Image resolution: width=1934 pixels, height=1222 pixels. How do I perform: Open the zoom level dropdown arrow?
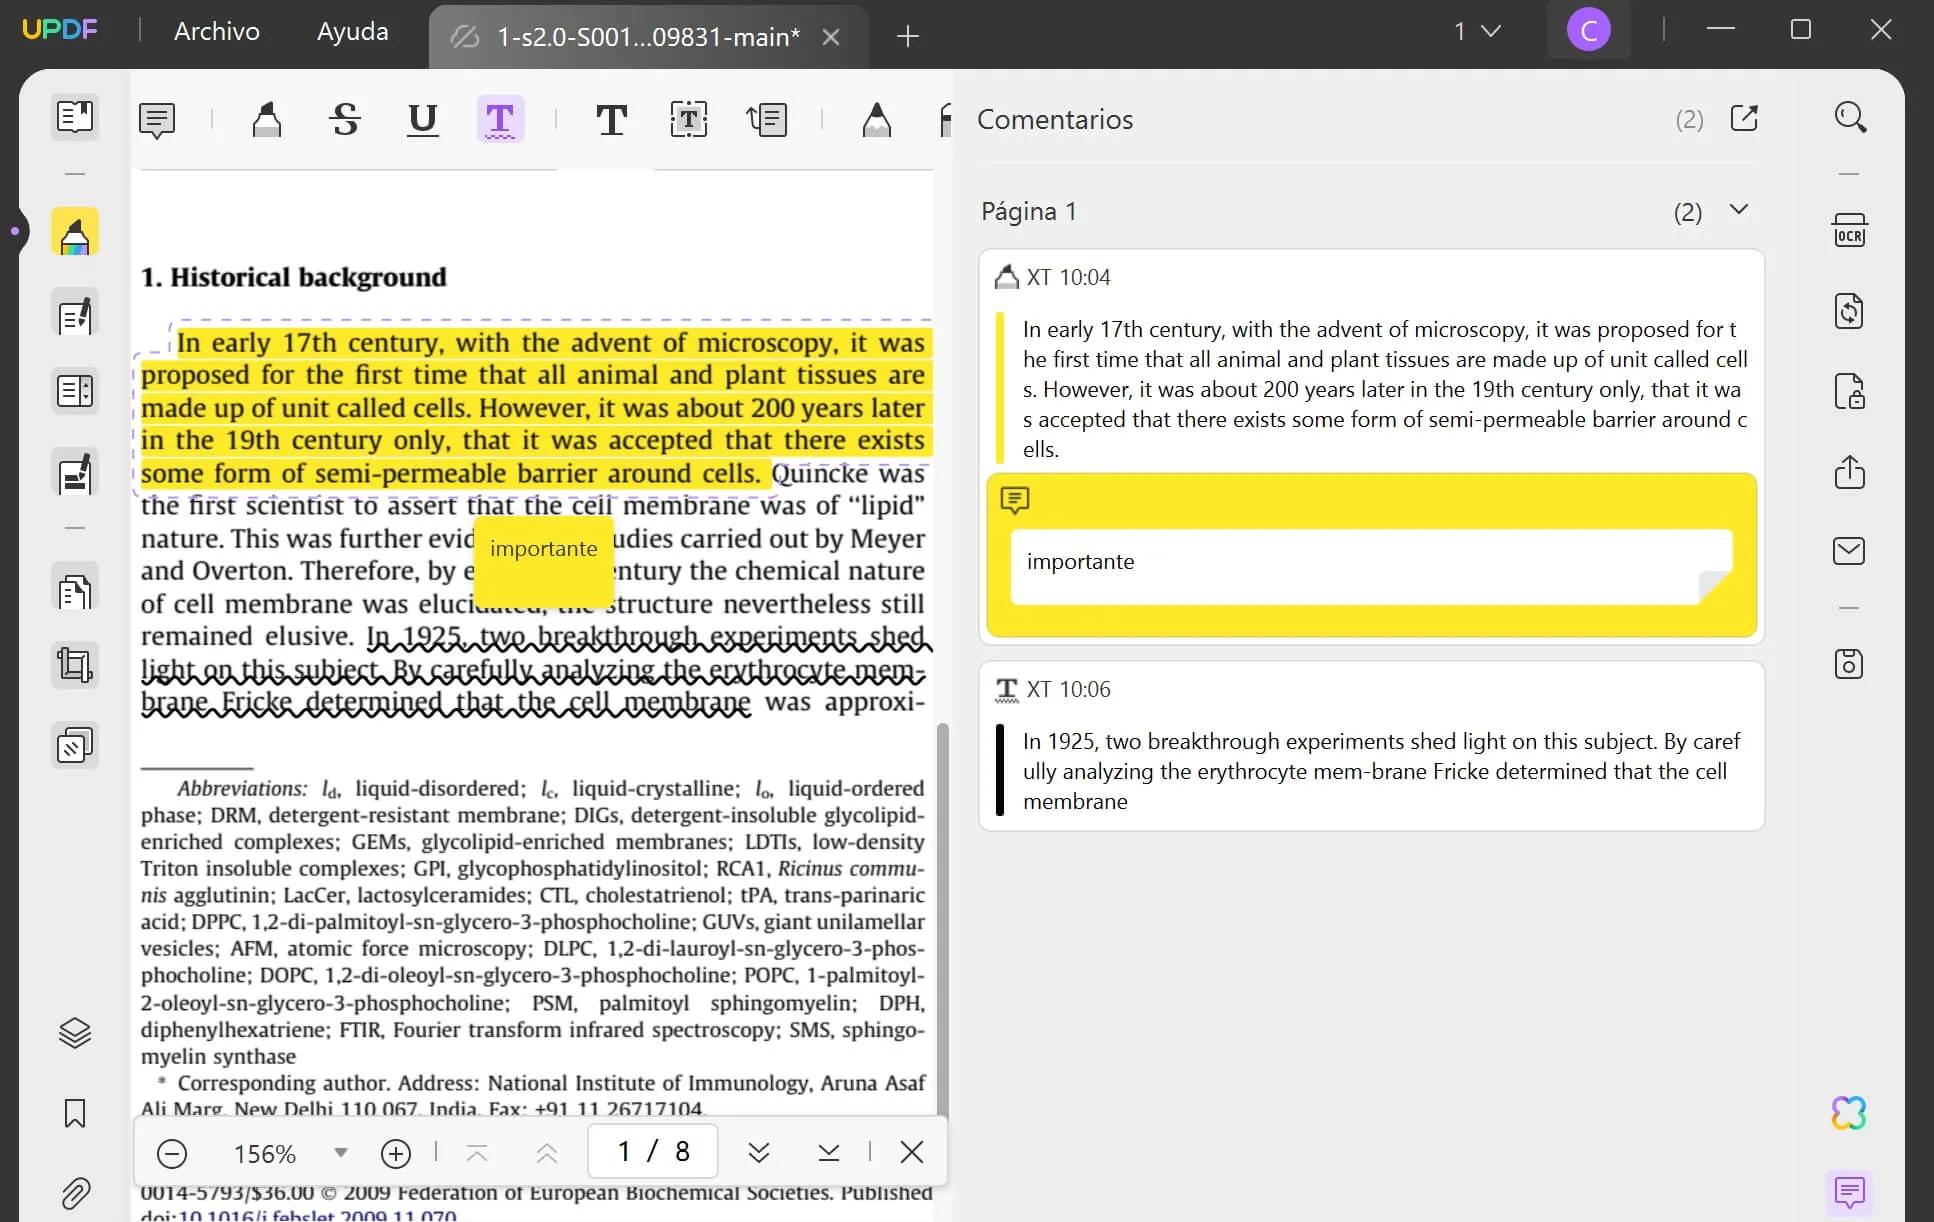[x=341, y=1152]
